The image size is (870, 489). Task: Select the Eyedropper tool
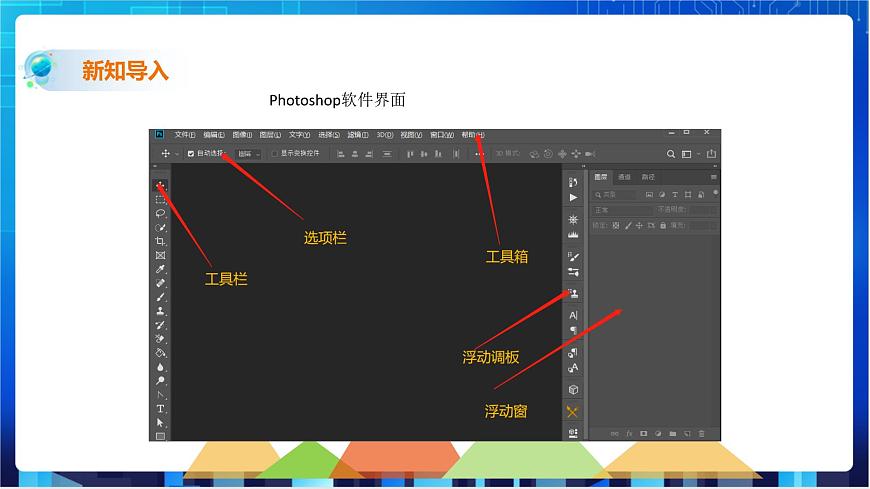tap(160, 269)
